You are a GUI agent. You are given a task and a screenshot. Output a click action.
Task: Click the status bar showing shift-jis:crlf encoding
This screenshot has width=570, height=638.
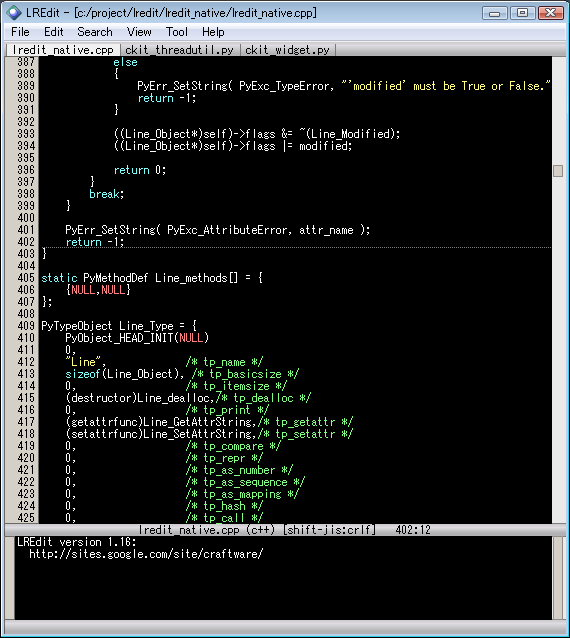329,529
